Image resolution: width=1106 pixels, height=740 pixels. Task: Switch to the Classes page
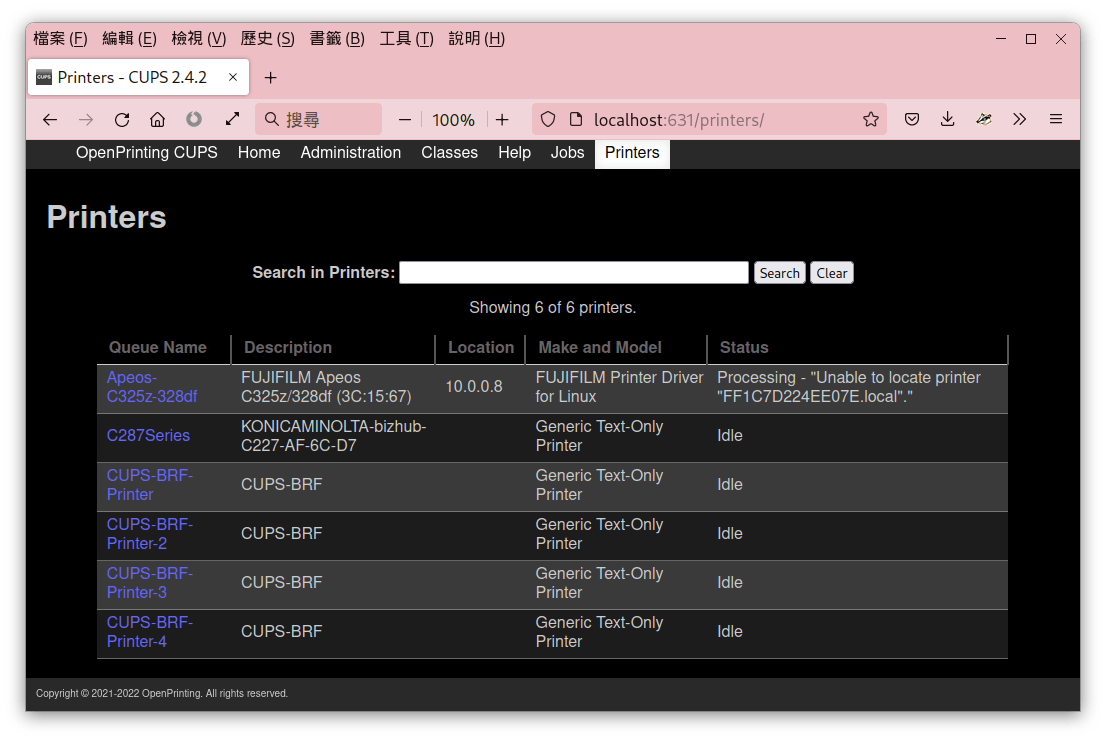(x=449, y=153)
